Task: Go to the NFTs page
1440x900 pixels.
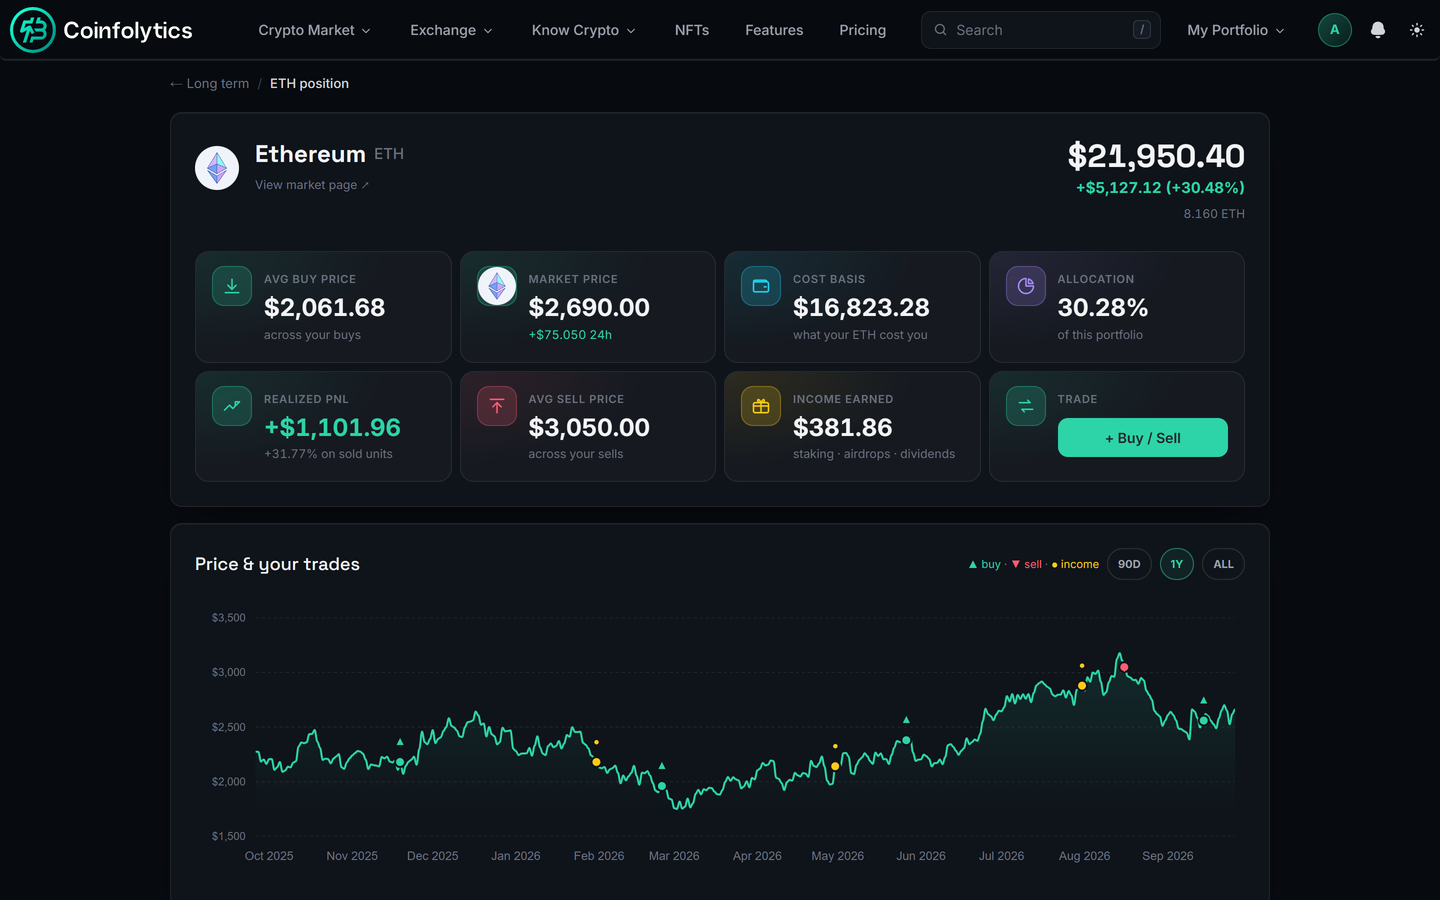Action: (x=692, y=30)
